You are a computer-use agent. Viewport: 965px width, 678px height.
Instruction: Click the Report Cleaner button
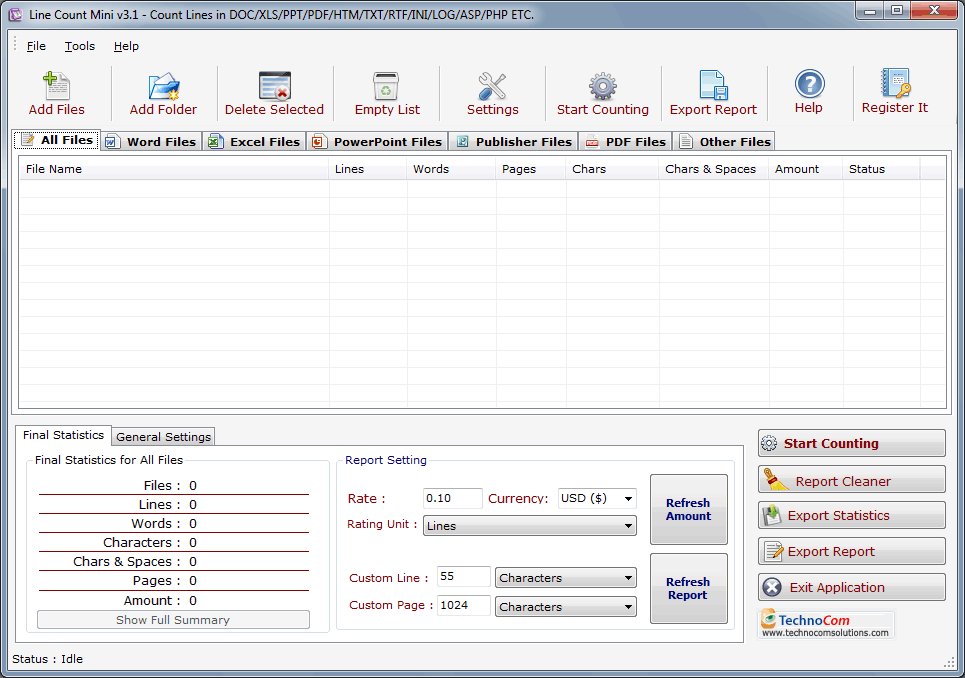pyautogui.click(x=851, y=480)
